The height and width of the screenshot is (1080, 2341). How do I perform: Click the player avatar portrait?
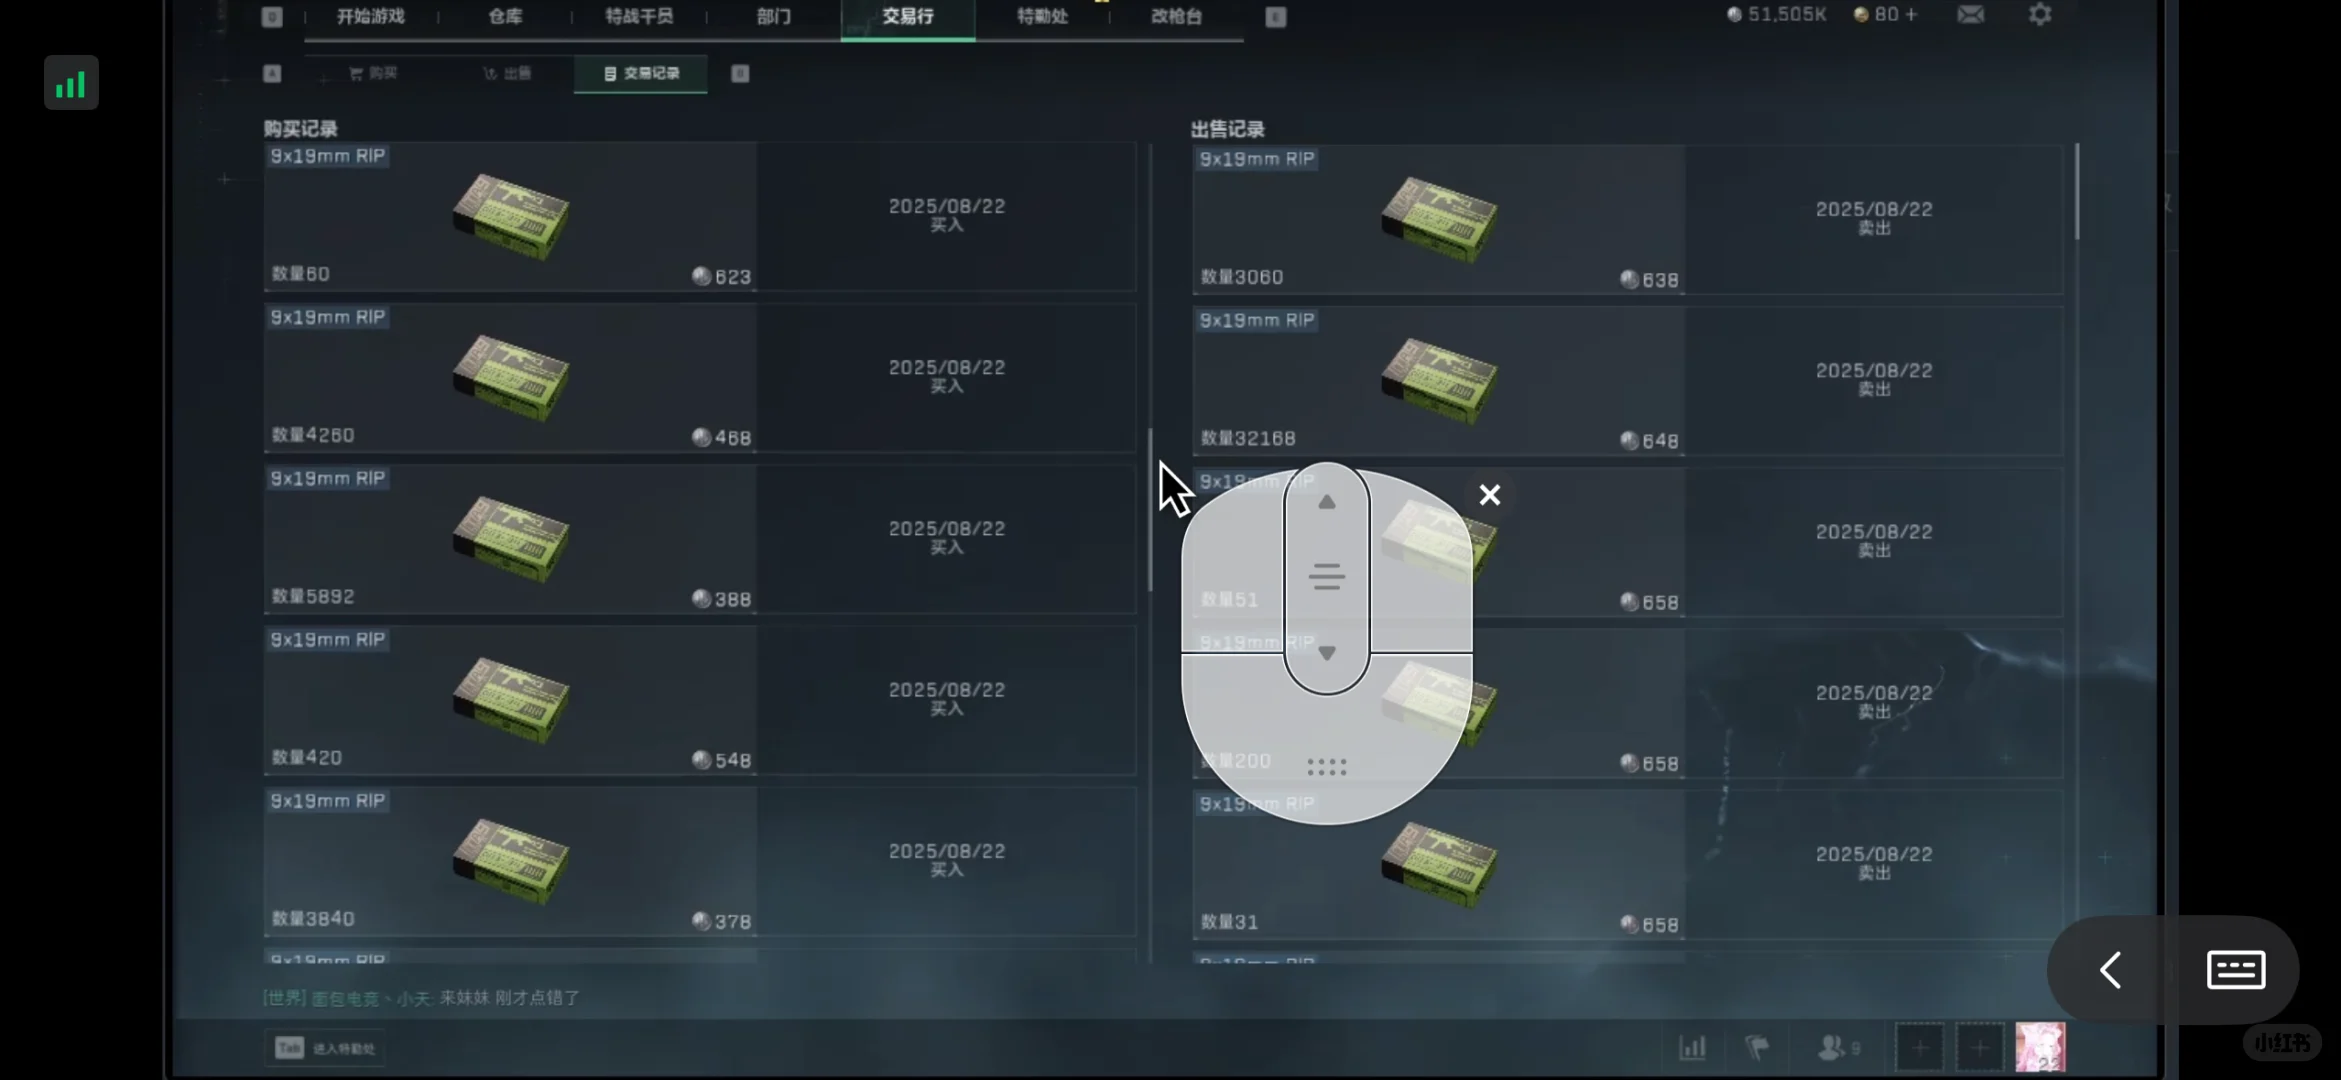click(x=2039, y=1047)
